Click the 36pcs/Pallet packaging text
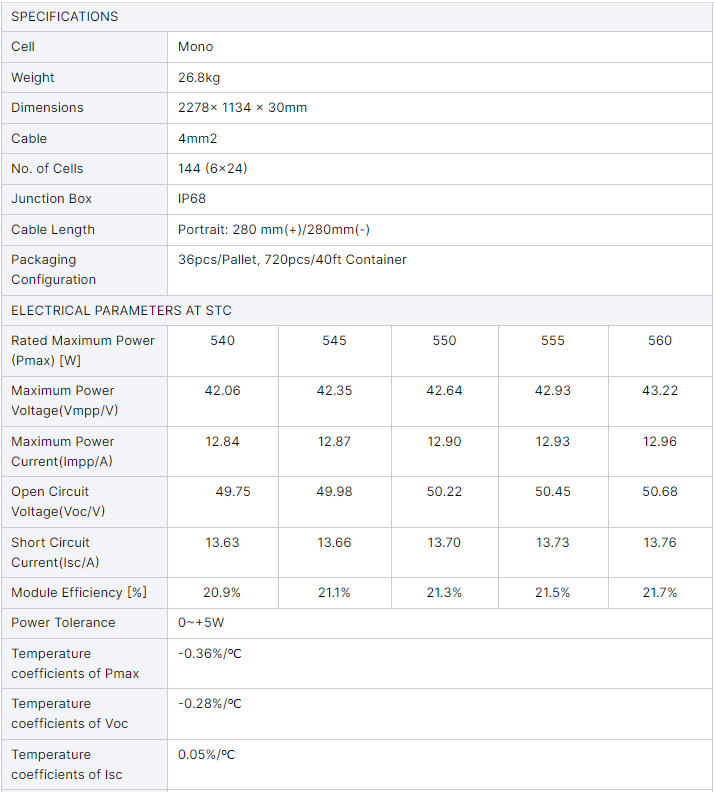Screen dimensions: 715x792 tap(292, 260)
